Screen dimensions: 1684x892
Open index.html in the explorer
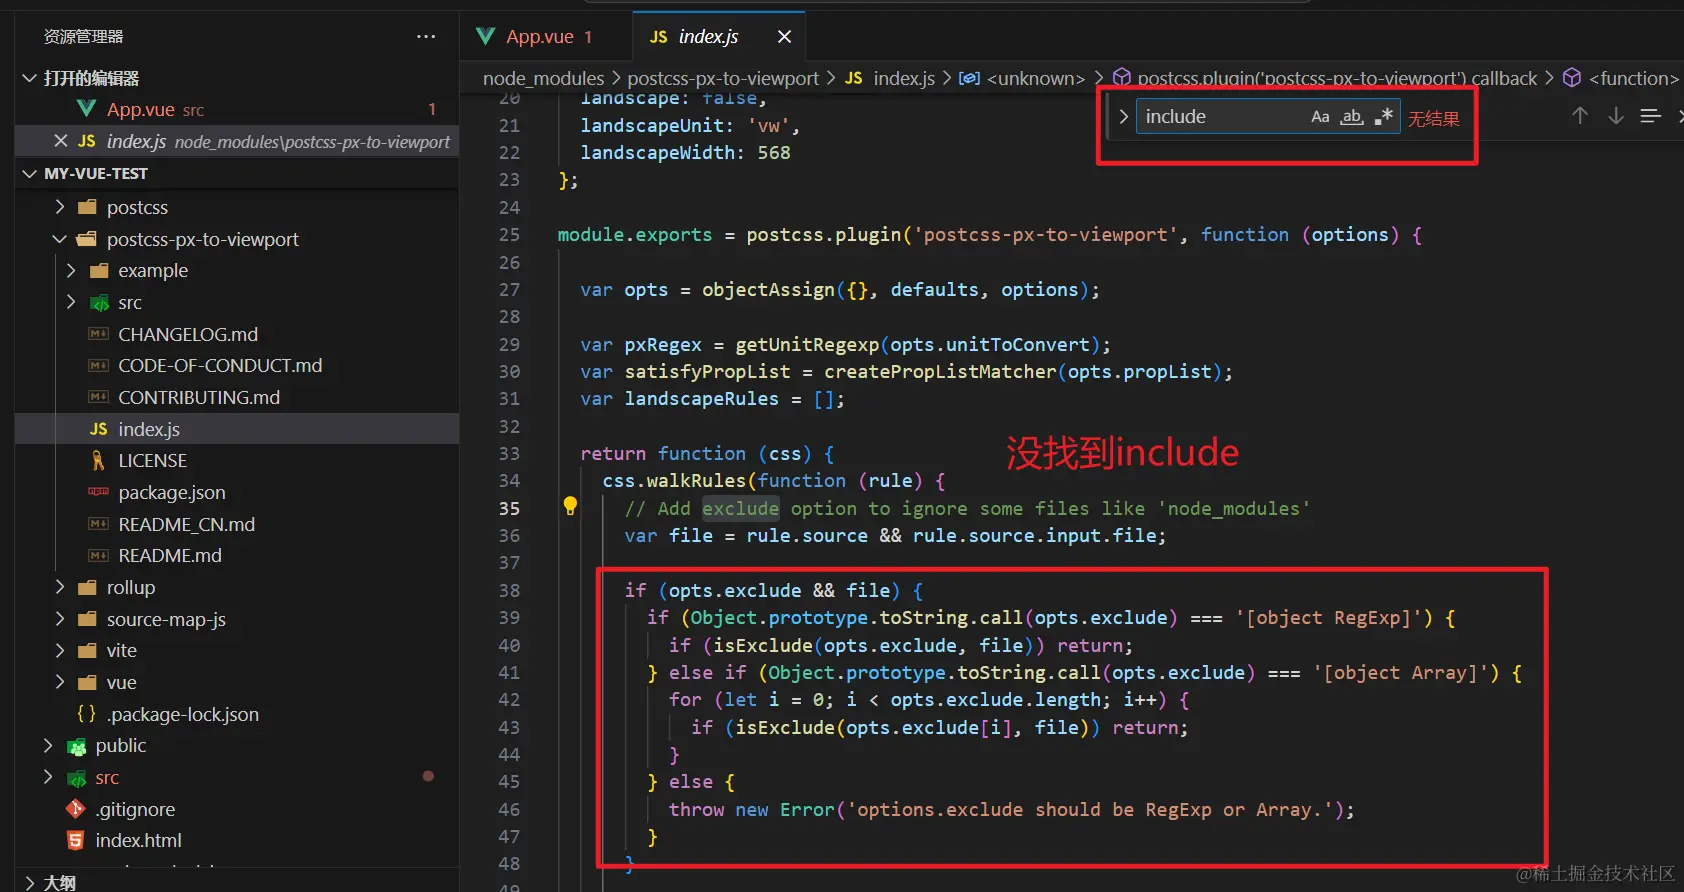click(138, 841)
